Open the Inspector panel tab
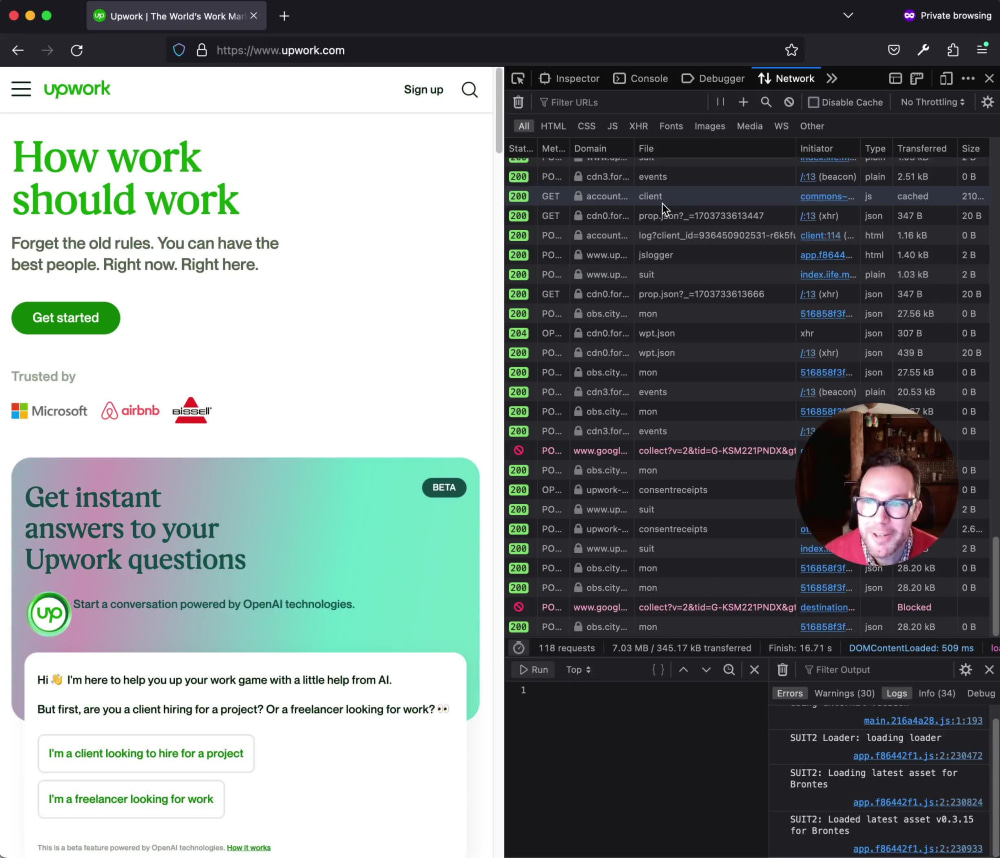Image resolution: width=1000 pixels, height=858 pixels. 570,78
